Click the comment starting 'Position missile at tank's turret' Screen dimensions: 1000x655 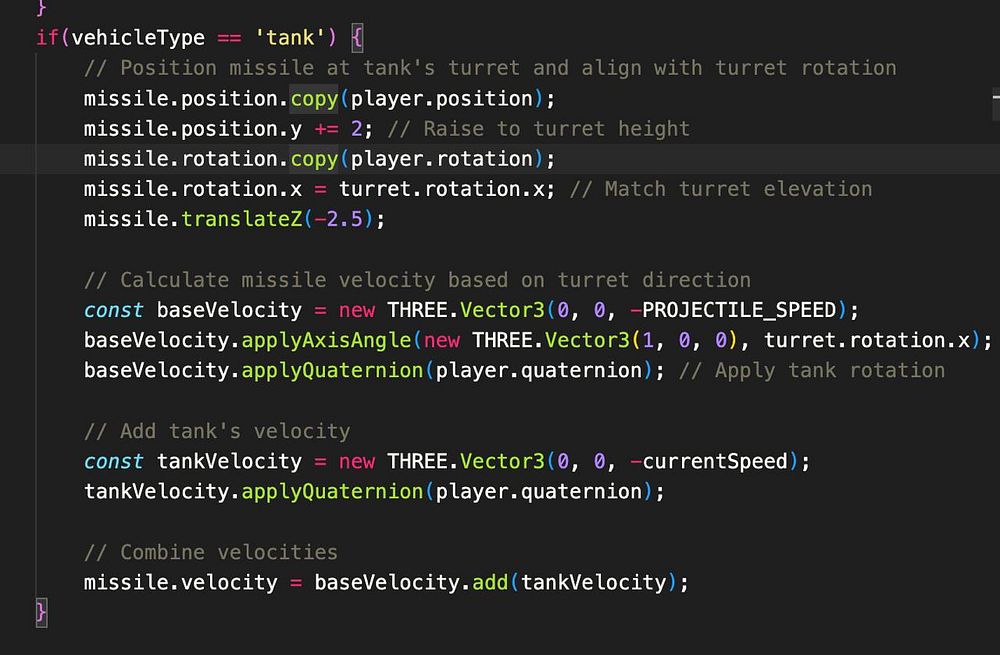(x=490, y=68)
